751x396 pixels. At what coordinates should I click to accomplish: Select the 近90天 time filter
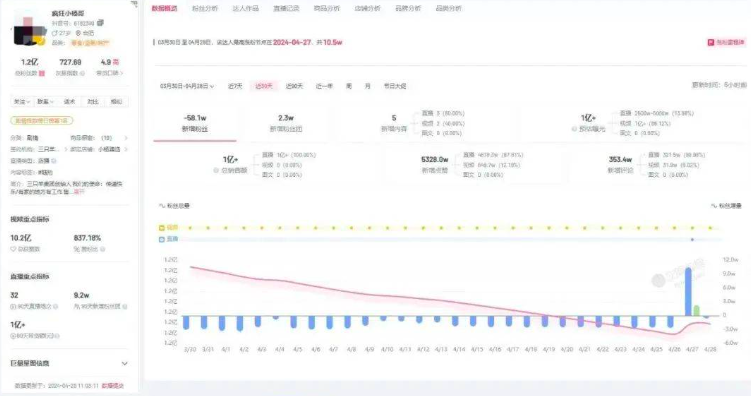click(x=294, y=86)
